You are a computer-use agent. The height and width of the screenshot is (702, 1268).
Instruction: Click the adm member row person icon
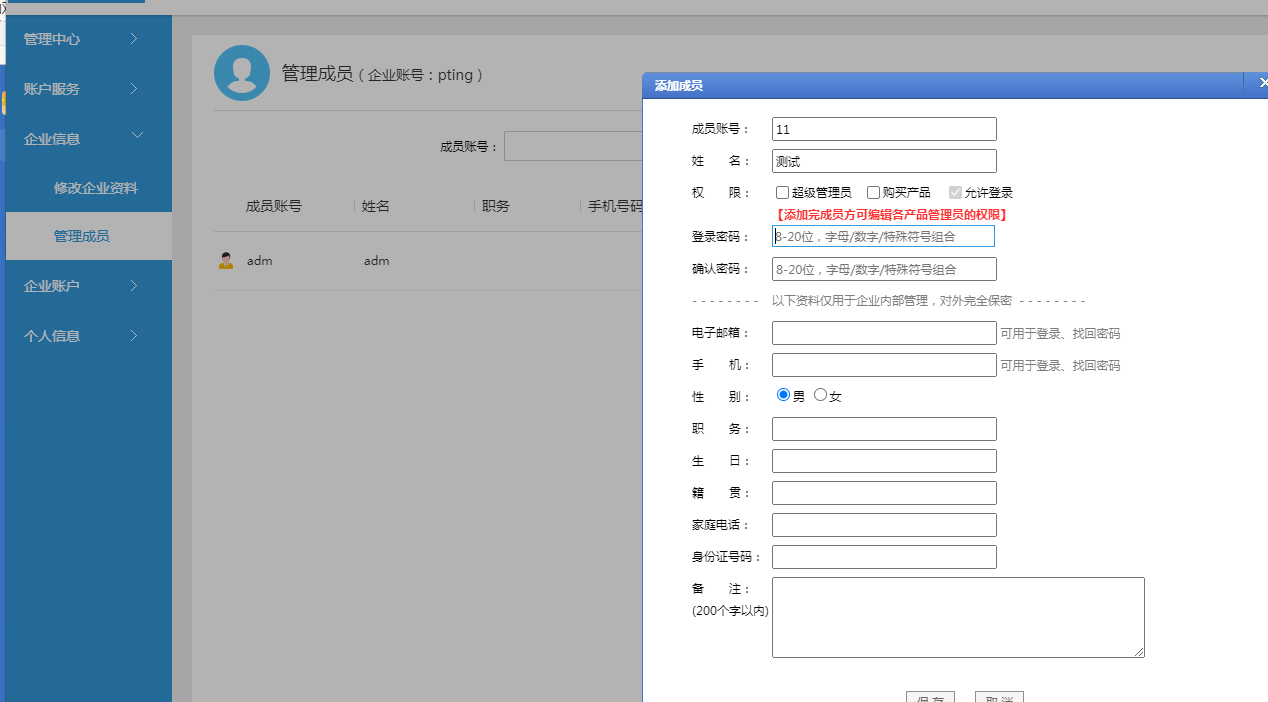click(x=226, y=261)
